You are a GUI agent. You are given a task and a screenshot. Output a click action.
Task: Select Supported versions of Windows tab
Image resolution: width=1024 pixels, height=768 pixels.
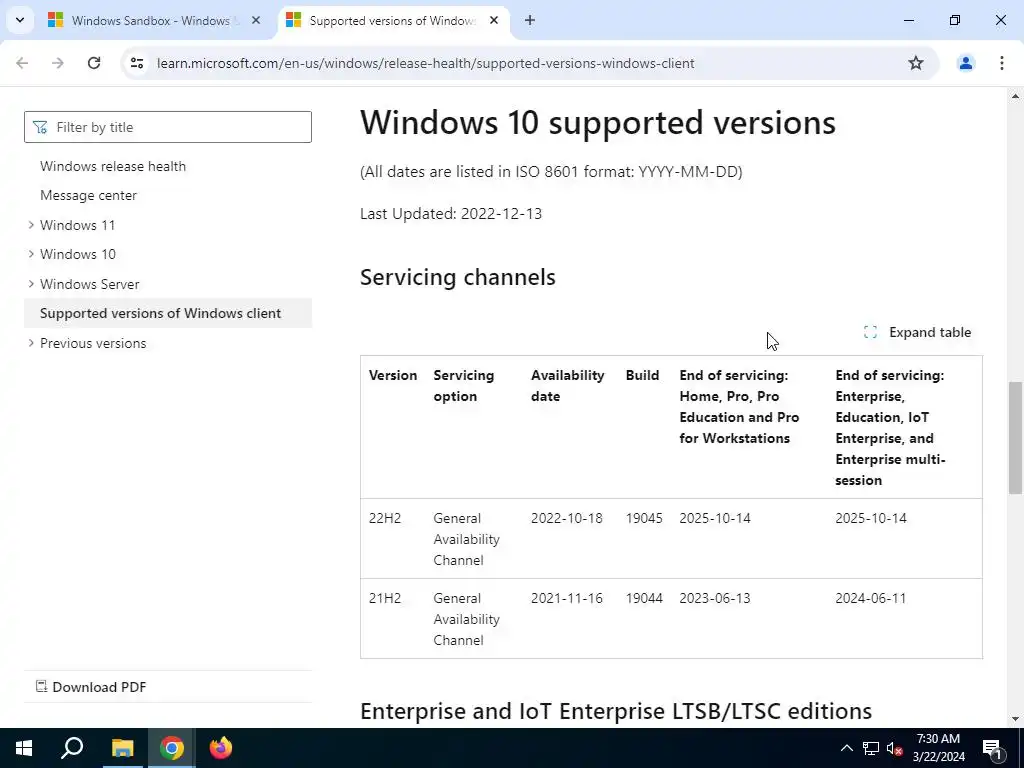[x=393, y=20]
